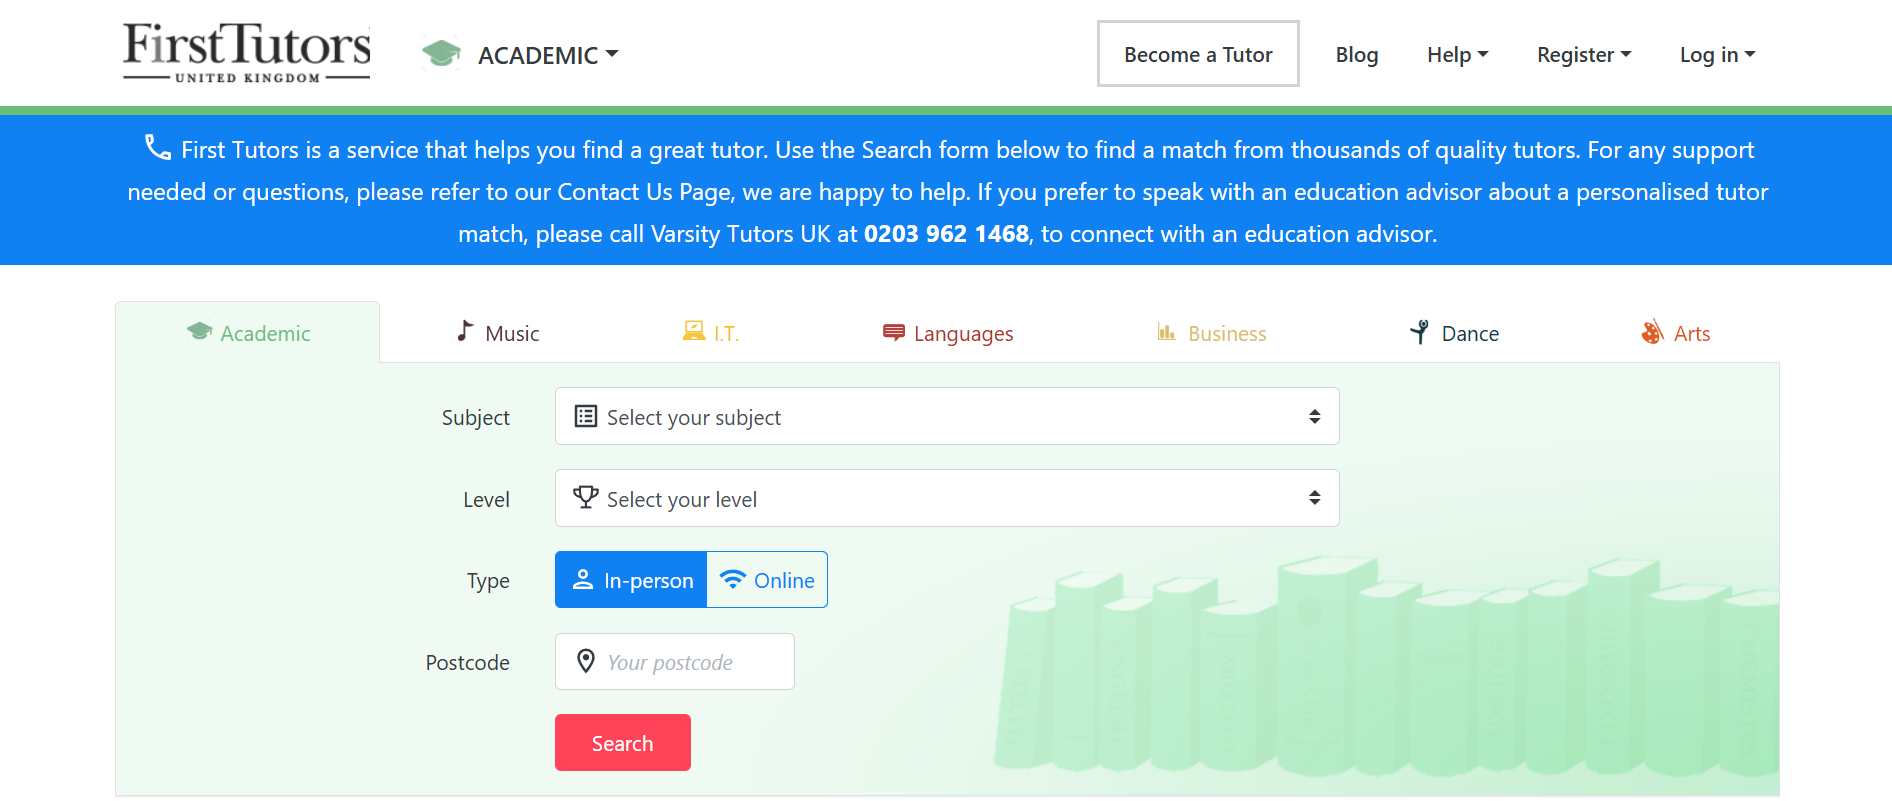This screenshot has height=801, width=1892.
Task: Open the Register menu
Action: point(1583,55)
